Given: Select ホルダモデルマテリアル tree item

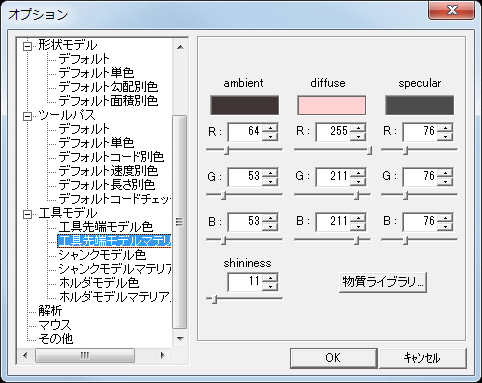Looking at the screenshot, I should pos(114,297).
